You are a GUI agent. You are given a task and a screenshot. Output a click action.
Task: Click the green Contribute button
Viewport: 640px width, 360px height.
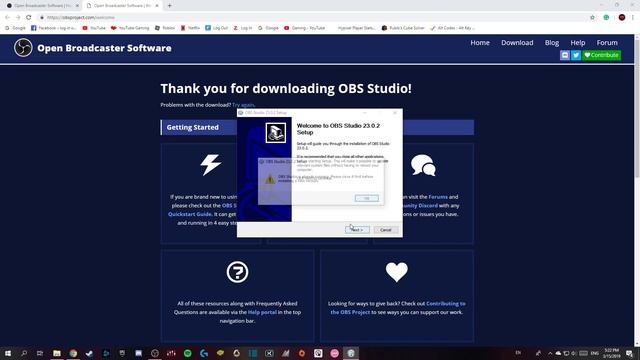click(602, 55)
